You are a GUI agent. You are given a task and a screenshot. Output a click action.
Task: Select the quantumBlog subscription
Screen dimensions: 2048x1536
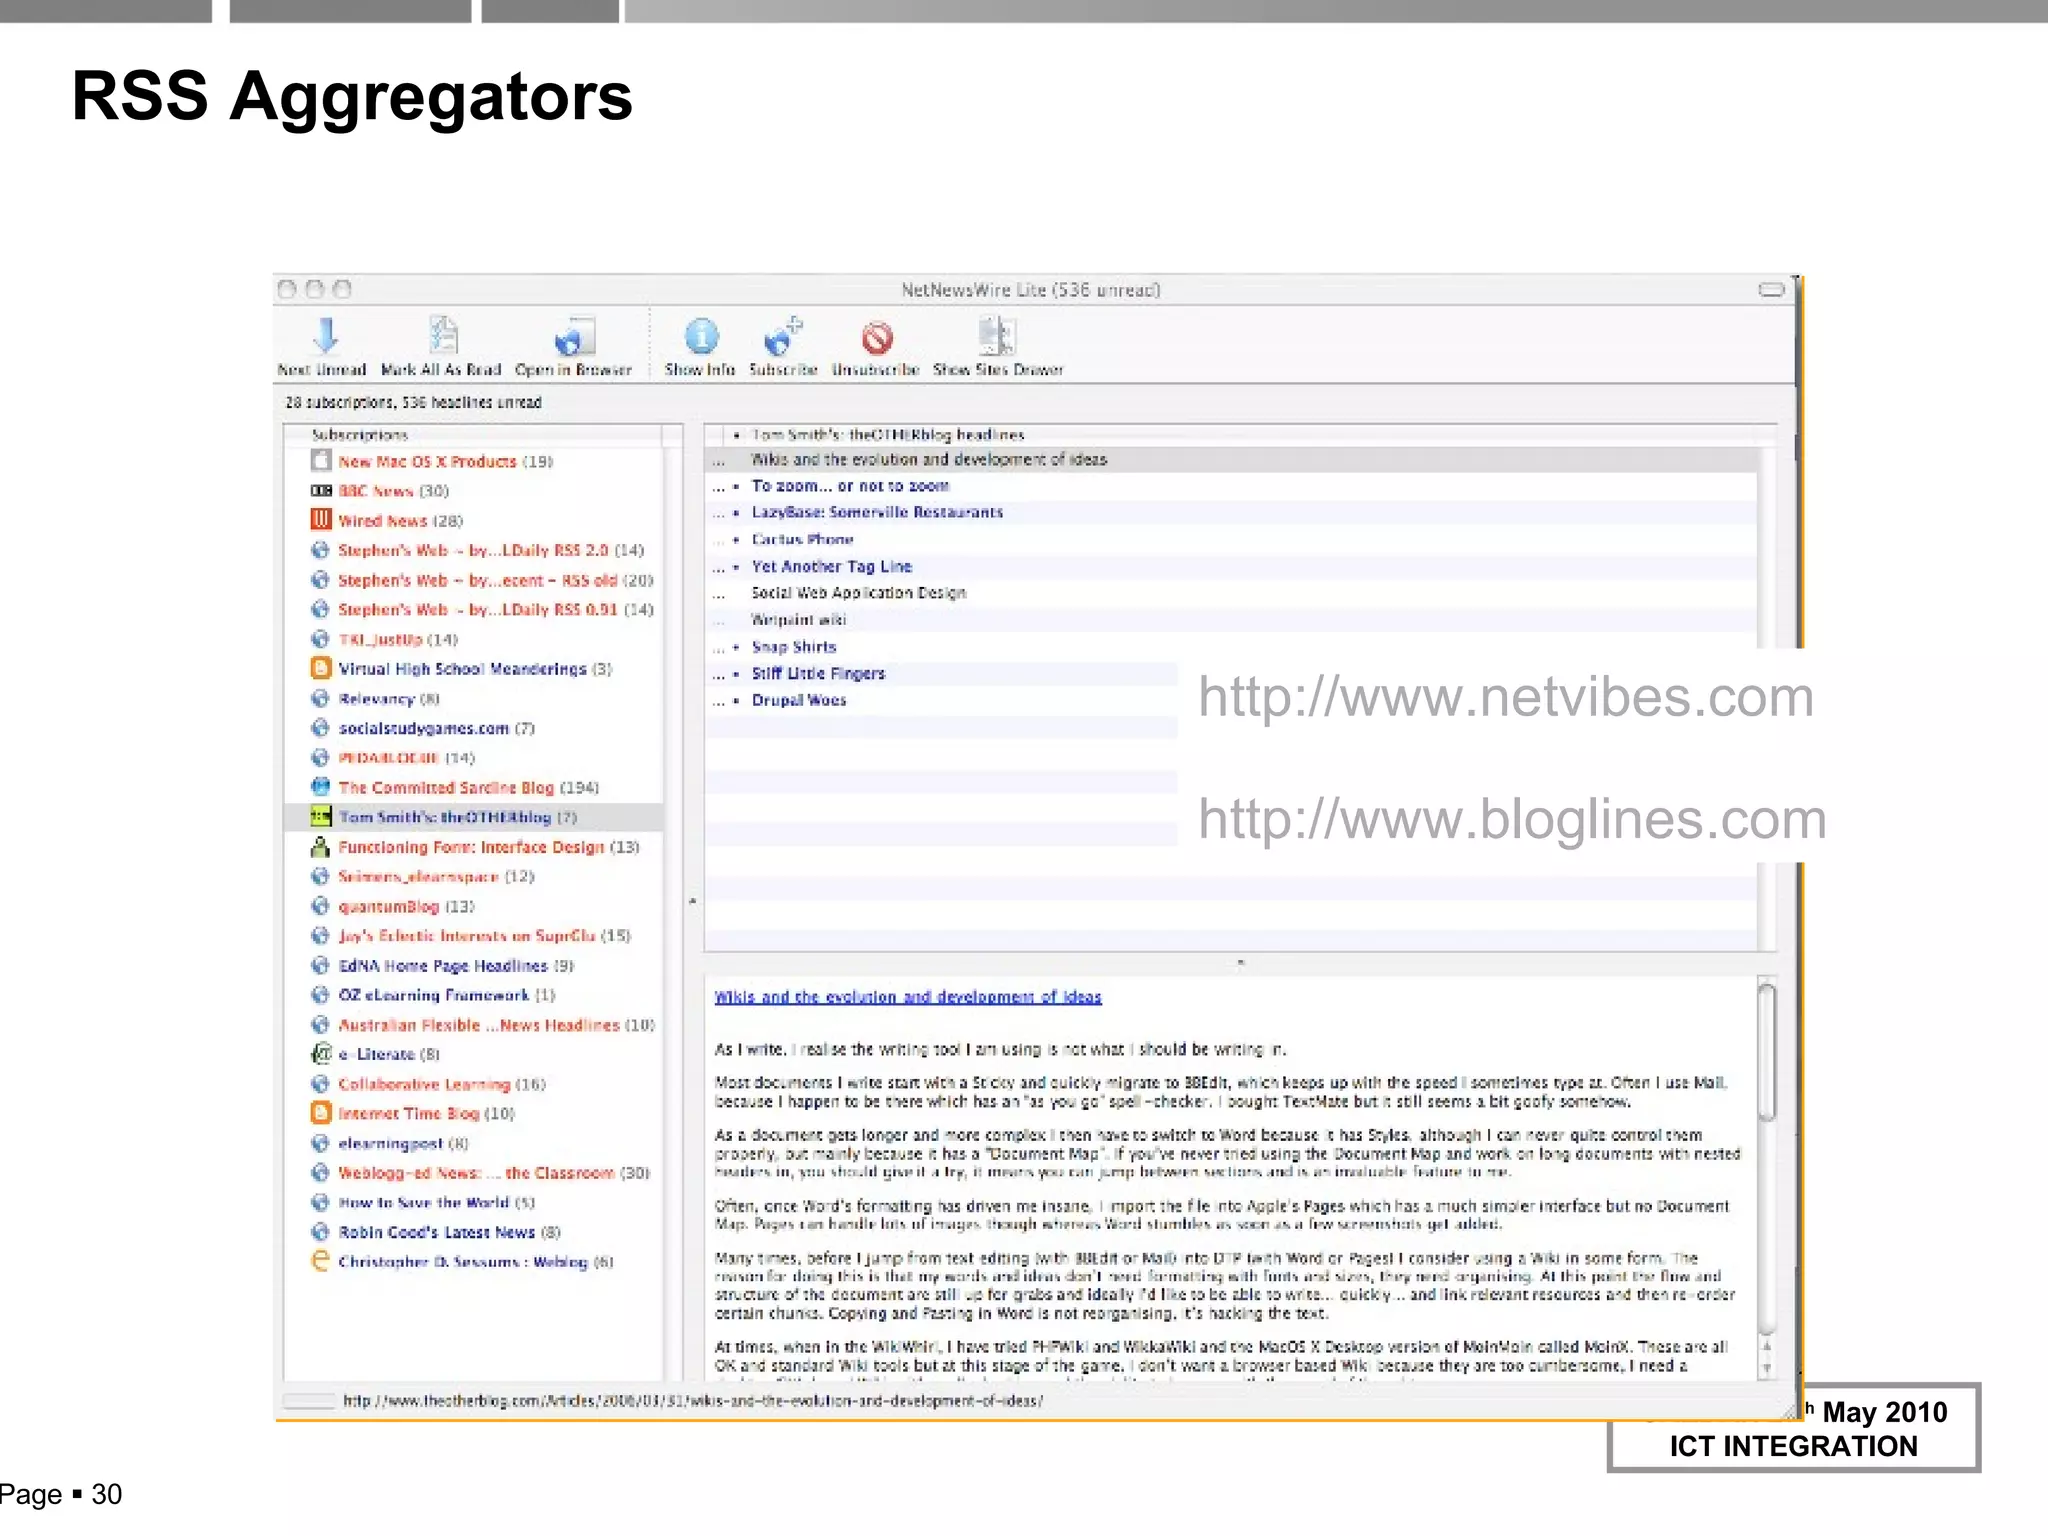tap(472, 906)
